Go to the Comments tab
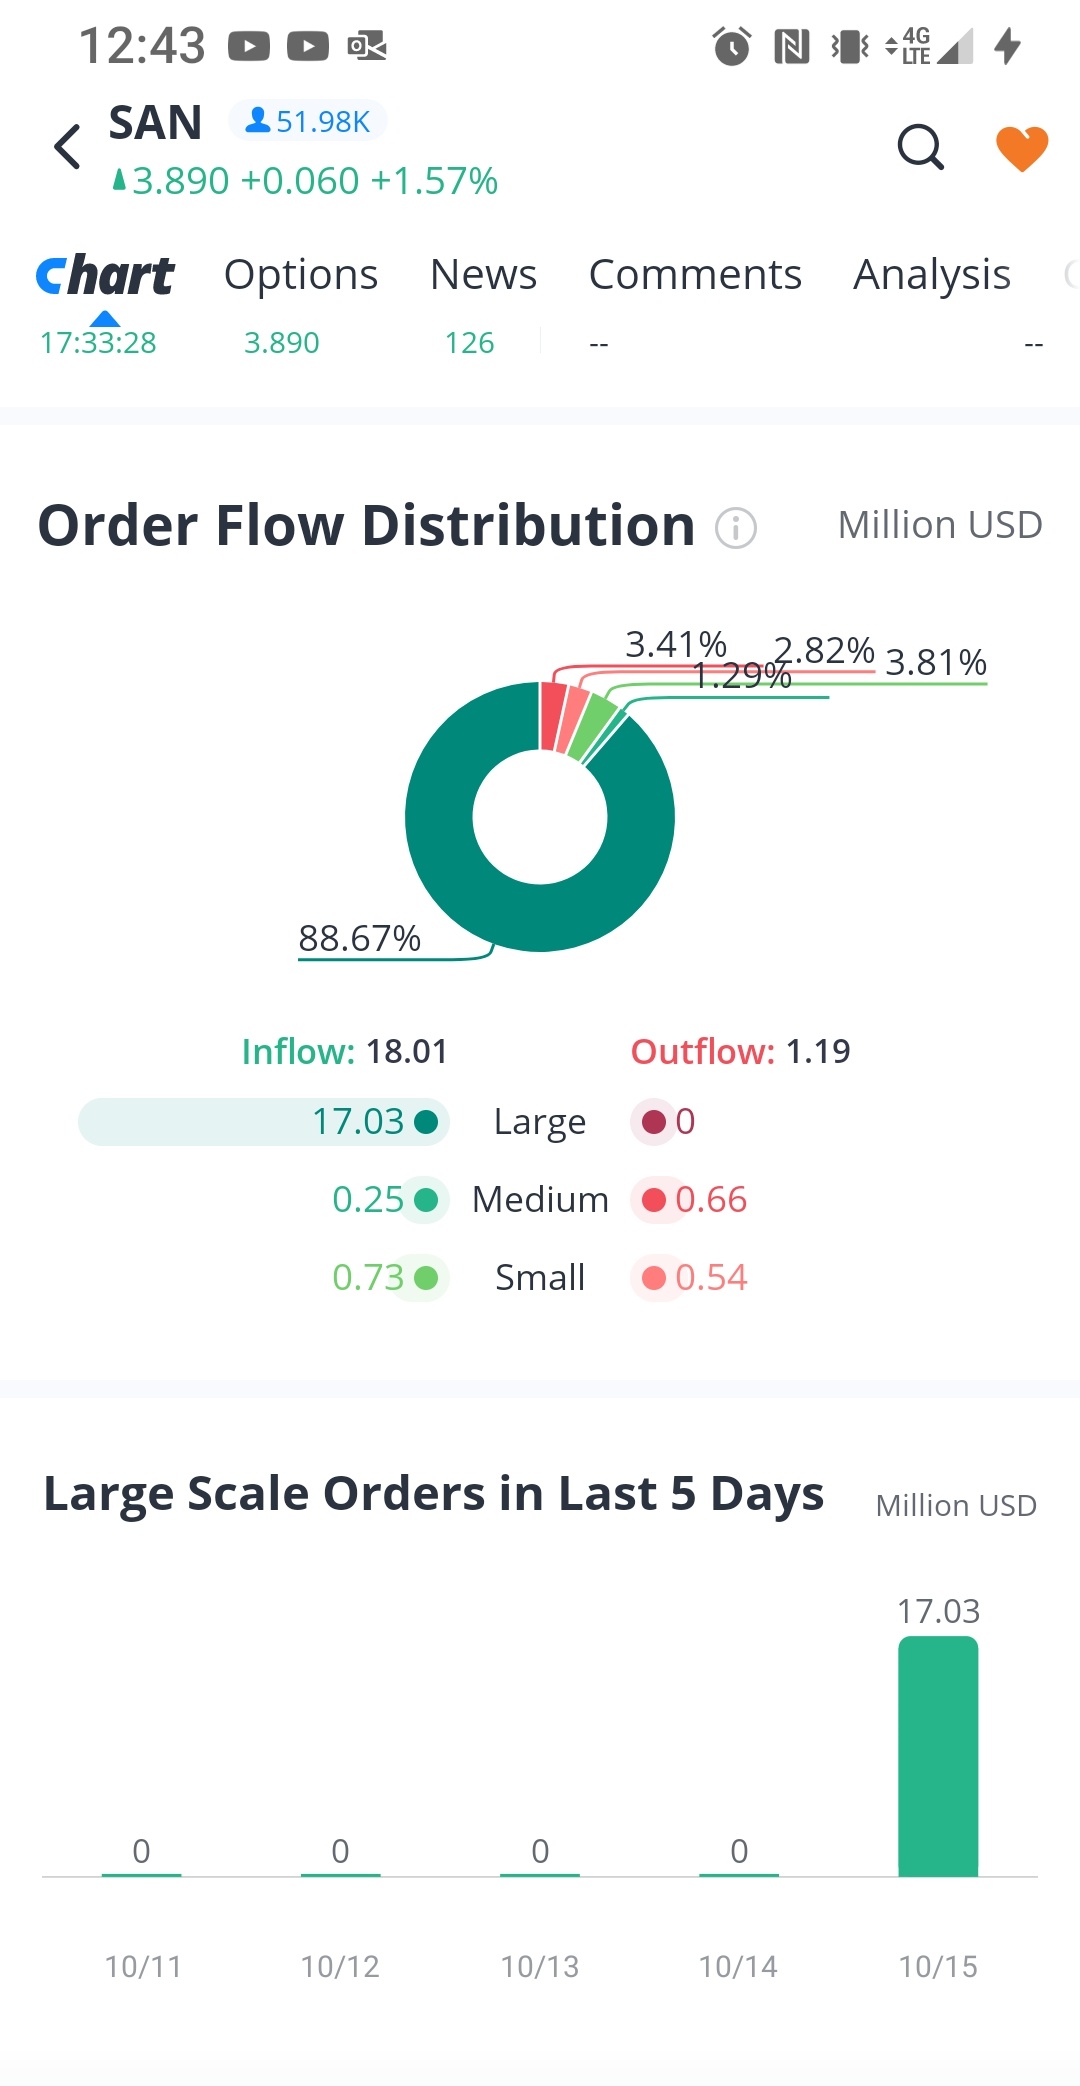This screenshot has width=1080, height=2086. click(695, 275)
